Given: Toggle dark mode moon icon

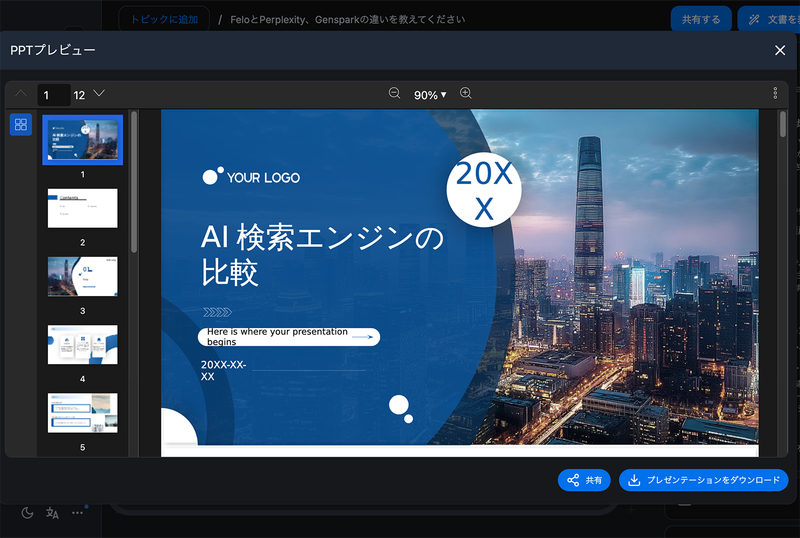Looking at the screenshot, I should tap(27, 513).
